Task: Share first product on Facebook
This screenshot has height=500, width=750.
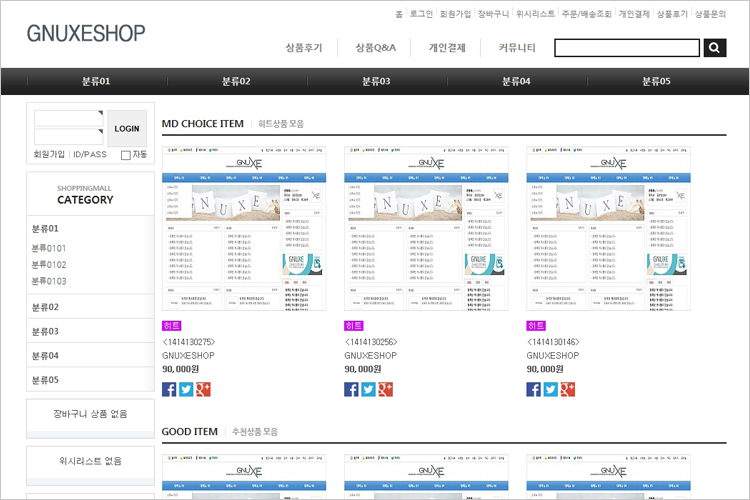Action: click(169, 389)
